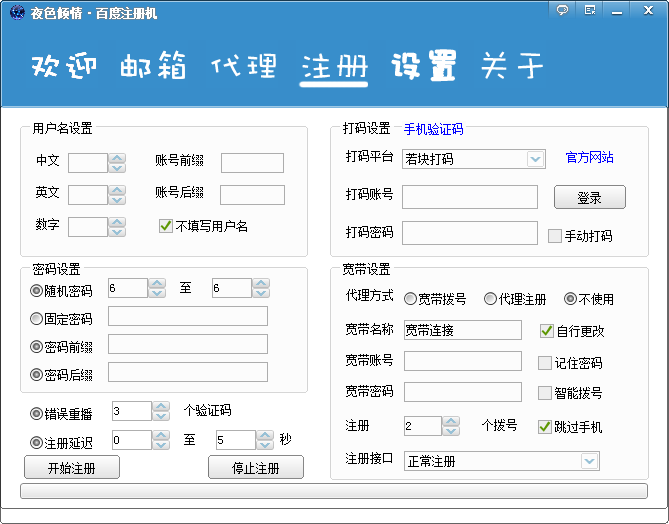Viewport: 669px width, 524px height.
Task: Open the 设置 tab
Action: (424, 65)
